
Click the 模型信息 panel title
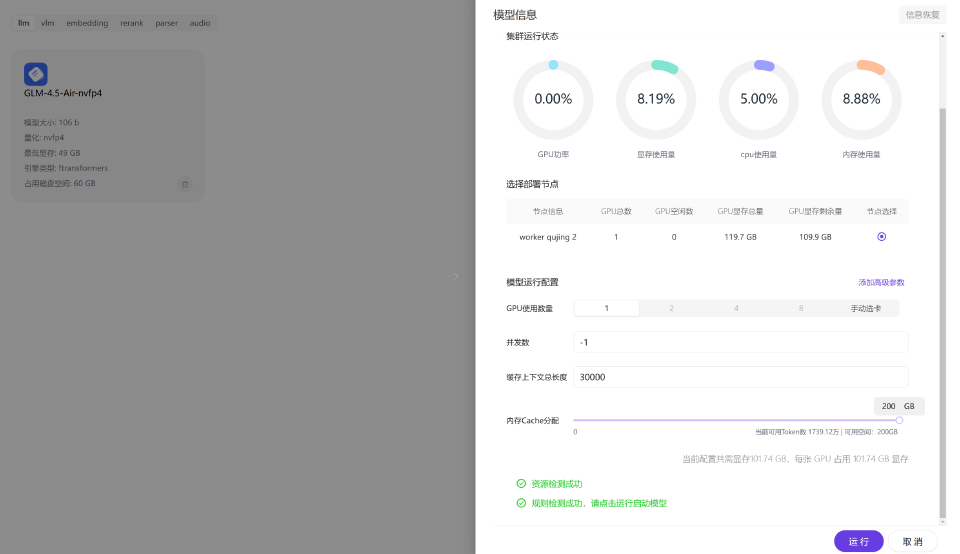point(515,15)
